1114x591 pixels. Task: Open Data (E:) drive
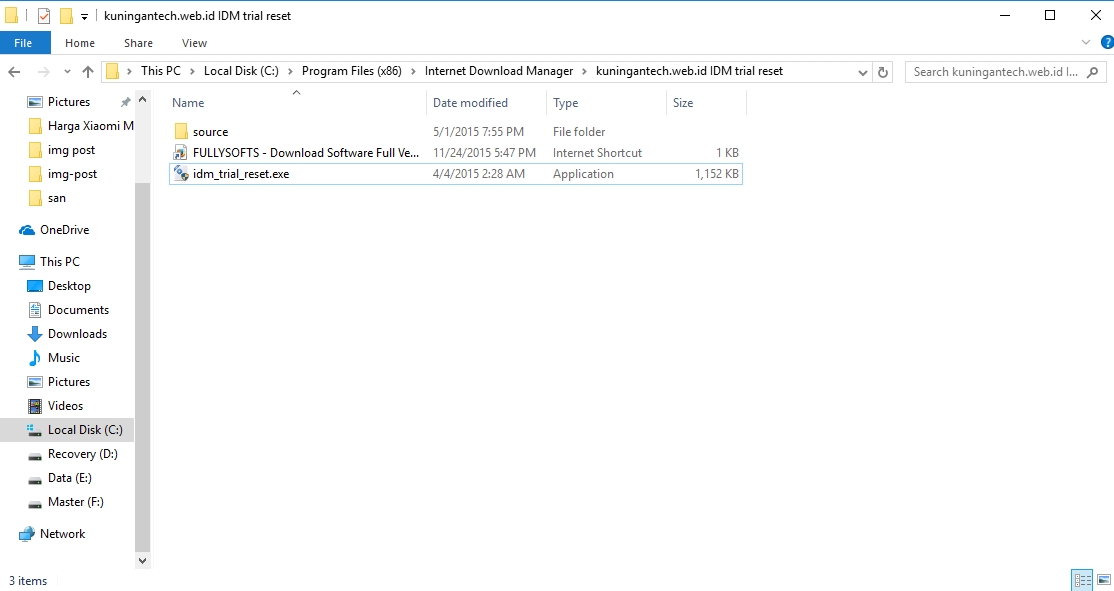(60, 478)
